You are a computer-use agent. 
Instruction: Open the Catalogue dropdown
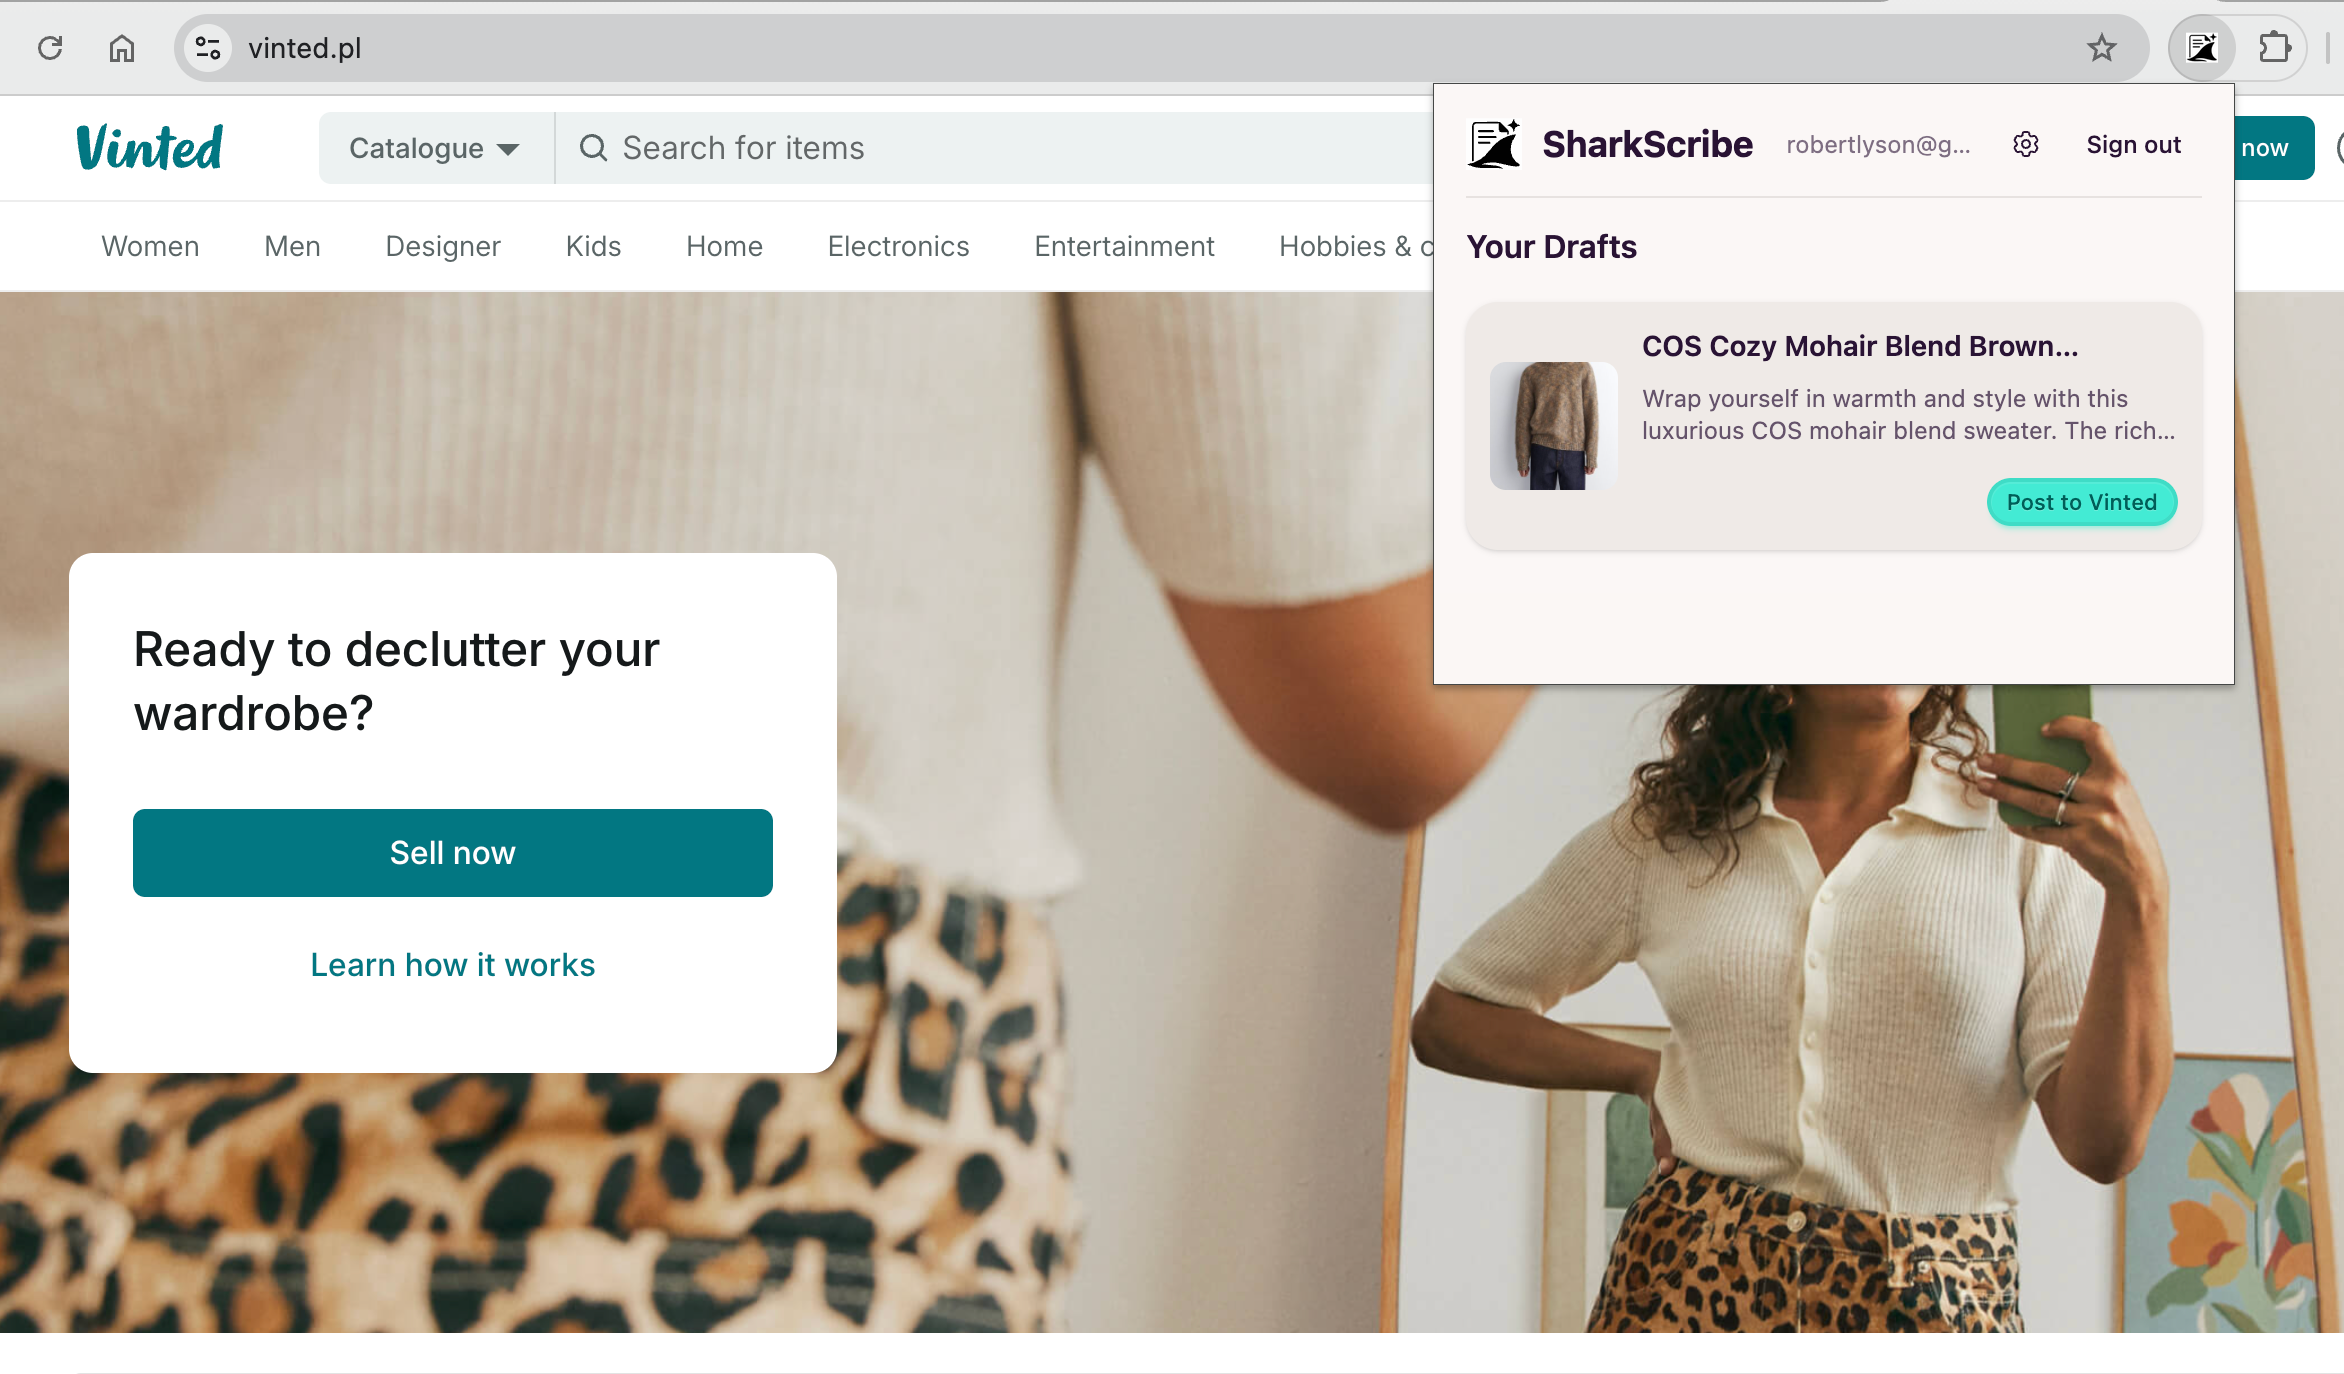(434, 147)
